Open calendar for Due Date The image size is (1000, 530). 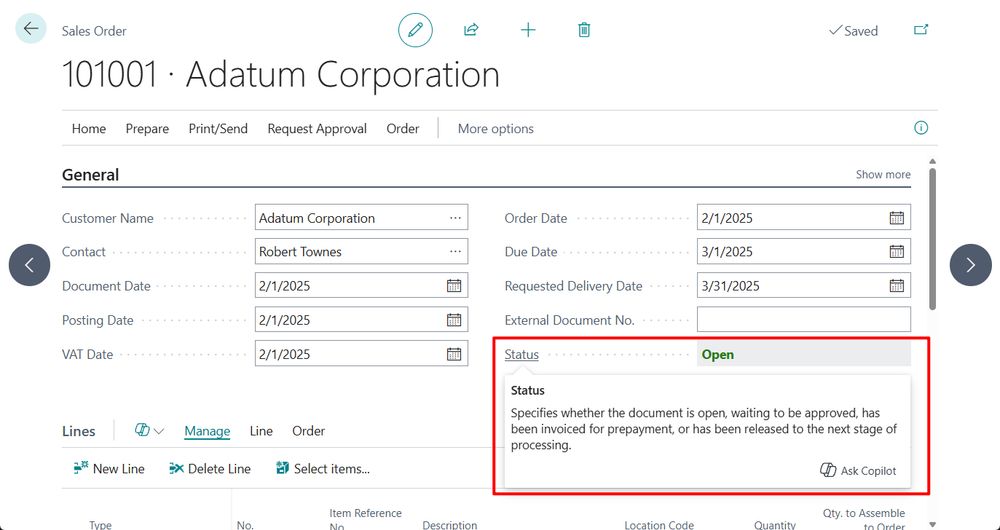pyautogui.click(x=897, y=252)
